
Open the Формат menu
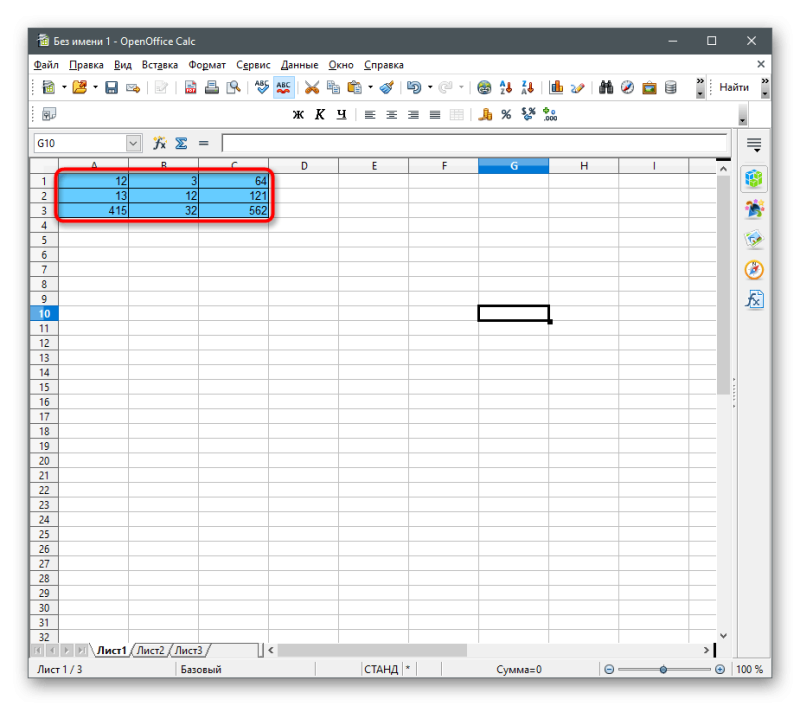(207, 65)
